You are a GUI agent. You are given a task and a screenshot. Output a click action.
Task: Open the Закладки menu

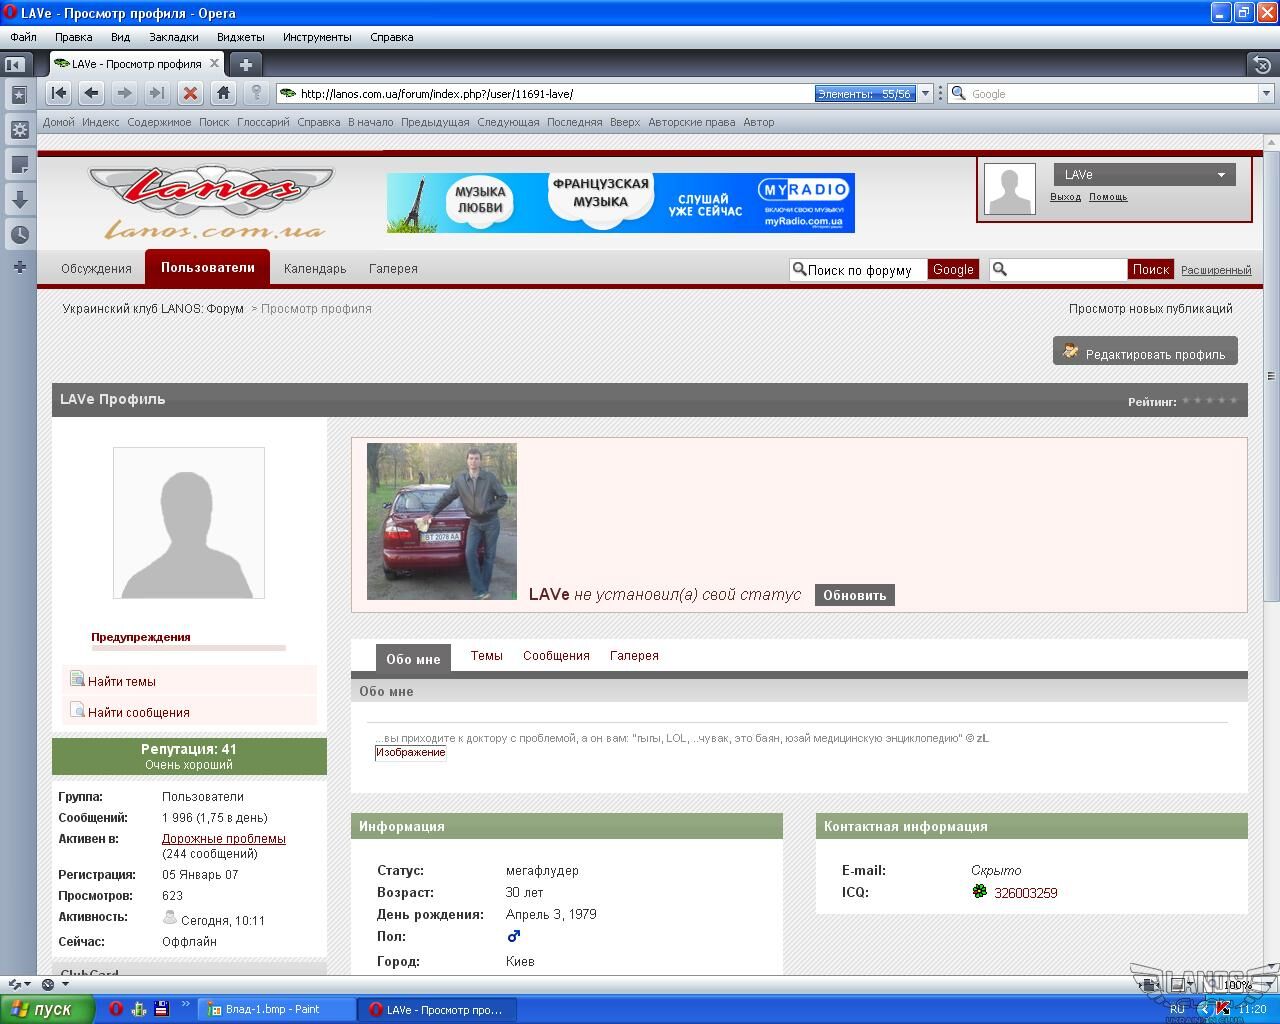point(173,37)
